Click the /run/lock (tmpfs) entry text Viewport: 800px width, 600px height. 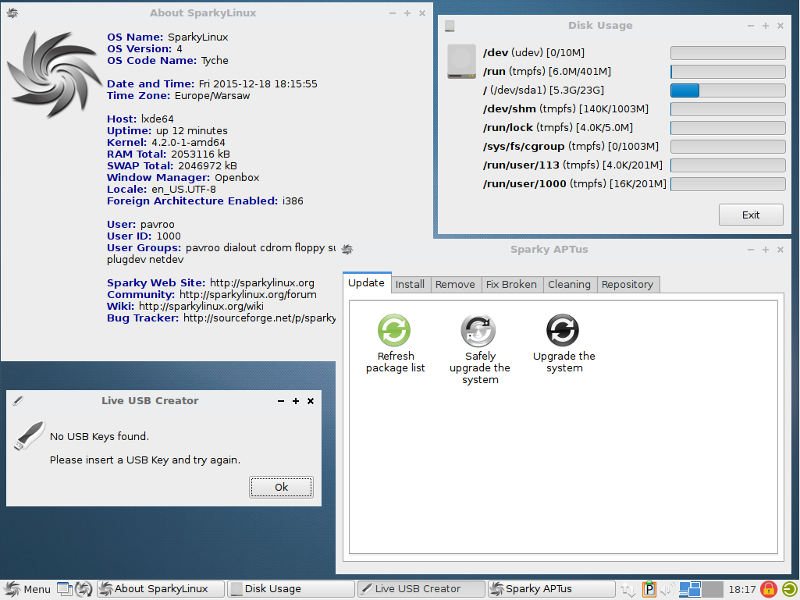click(x=558, y=128)
